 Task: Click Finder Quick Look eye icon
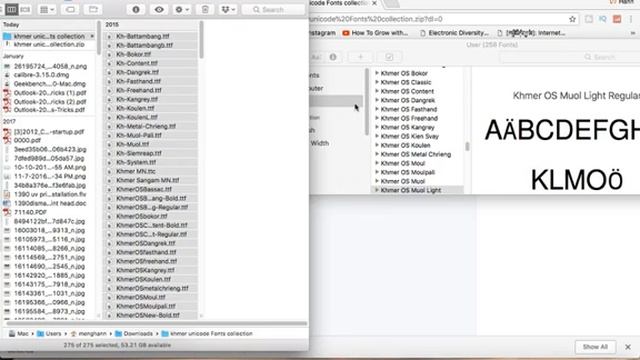(159, 9)
